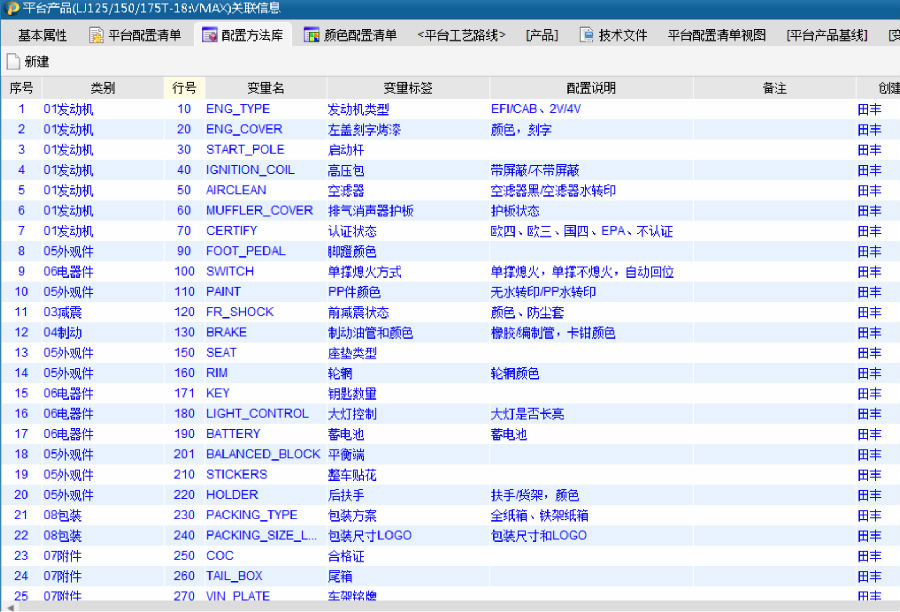900x612 pixels.
Task: Click the BRAKE variable cell
Action: (266, 332)
